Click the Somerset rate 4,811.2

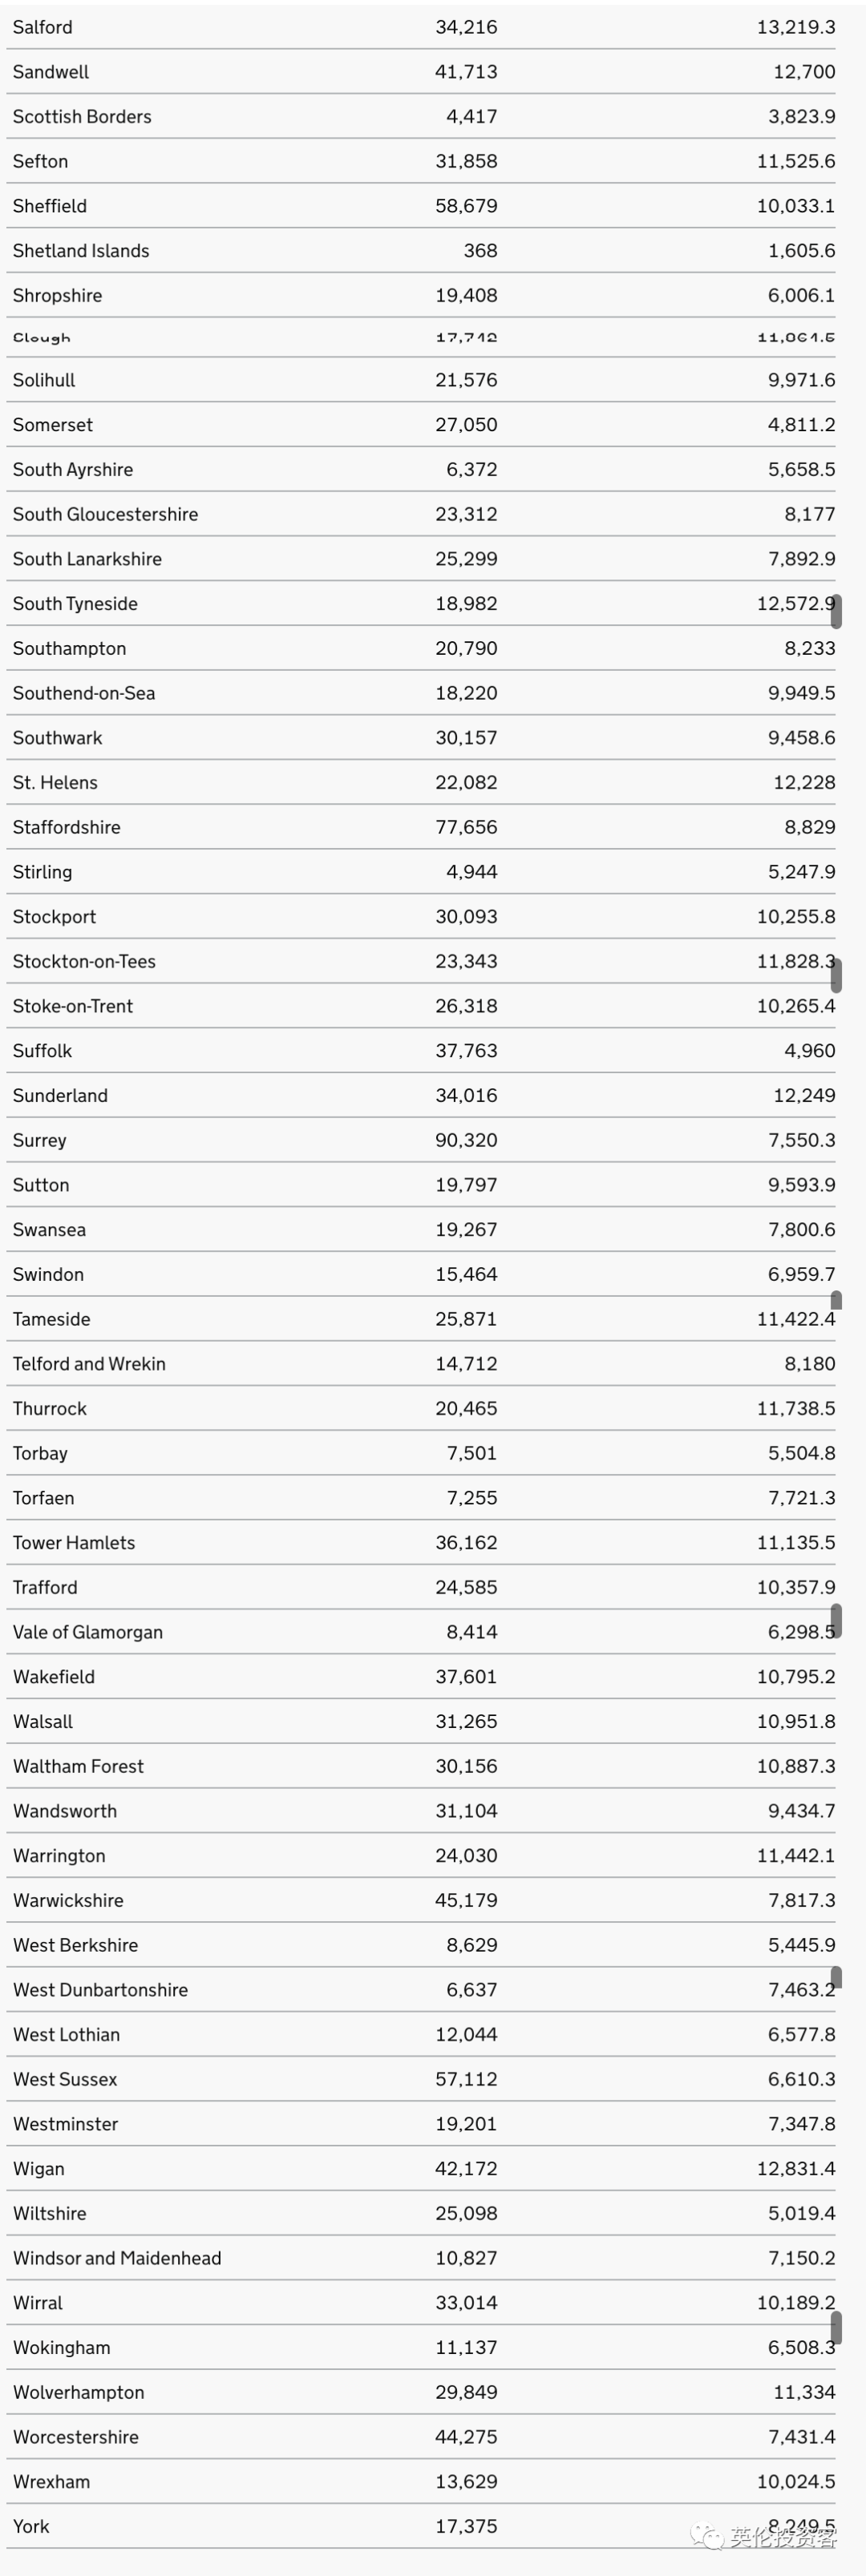tap(801, 425)
